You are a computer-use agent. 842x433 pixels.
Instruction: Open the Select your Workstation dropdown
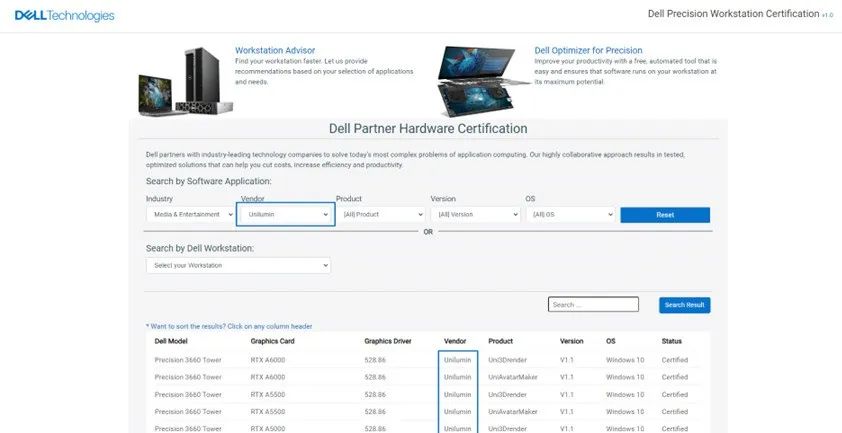(x=238, y=265)
